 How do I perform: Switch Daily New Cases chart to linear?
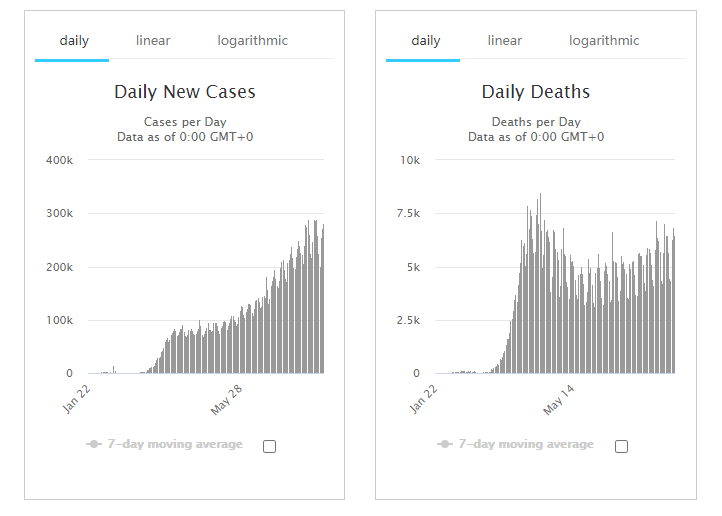click(x=153, y=41)
